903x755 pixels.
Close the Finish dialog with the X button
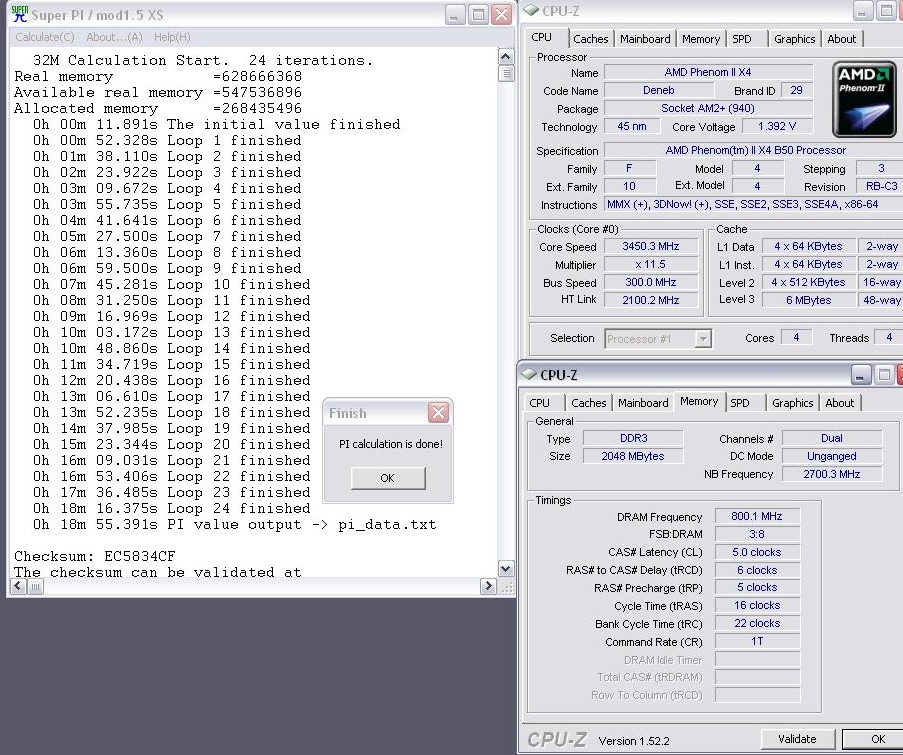pos(438,412)
